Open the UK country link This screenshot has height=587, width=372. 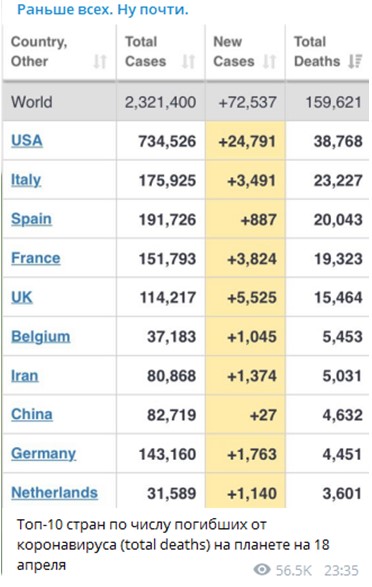coord(22,297)
